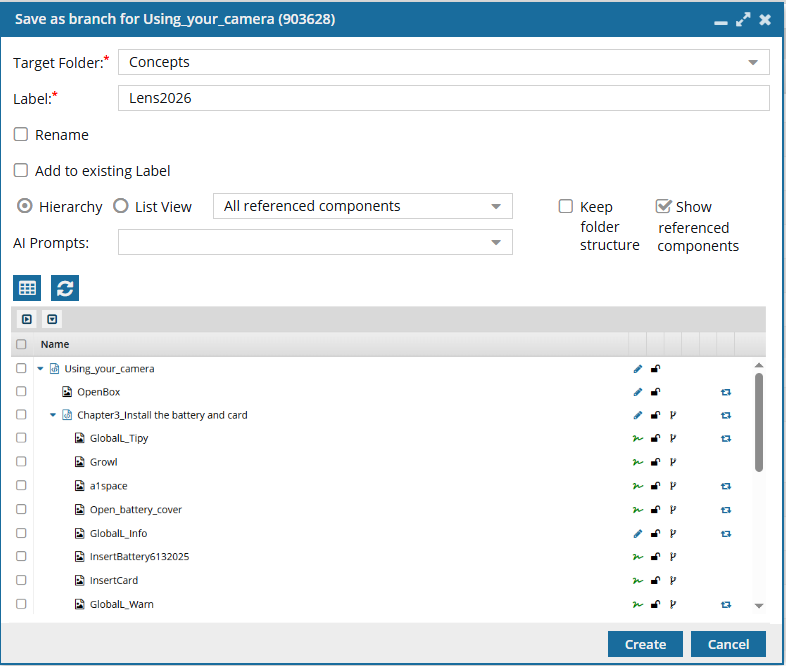Check Add to existing Label
The height and width of the screenshot is (666, 786).
coord(21,170)
